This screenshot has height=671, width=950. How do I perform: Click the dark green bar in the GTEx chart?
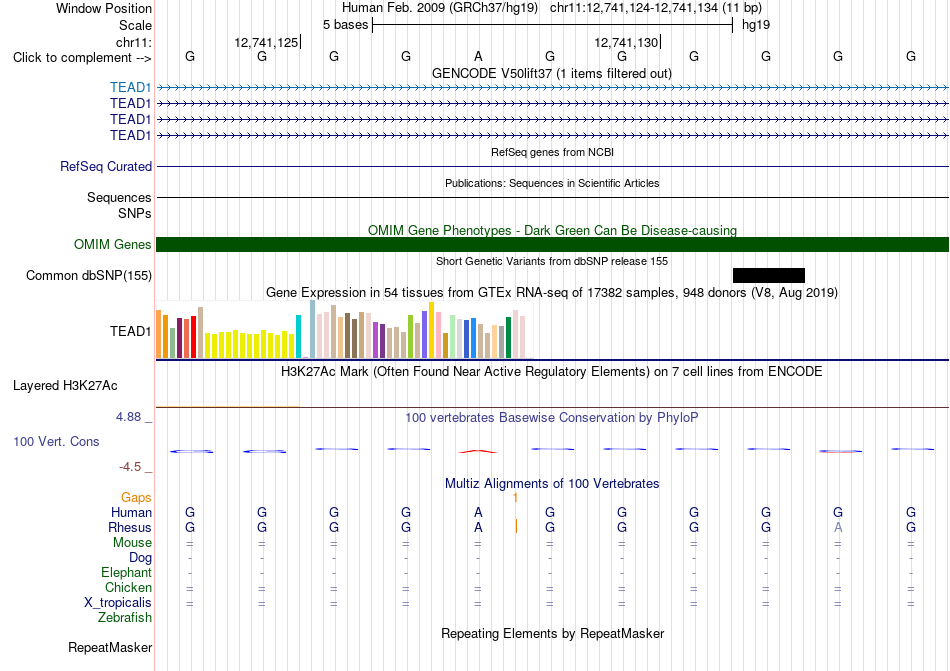coord(508,338)
